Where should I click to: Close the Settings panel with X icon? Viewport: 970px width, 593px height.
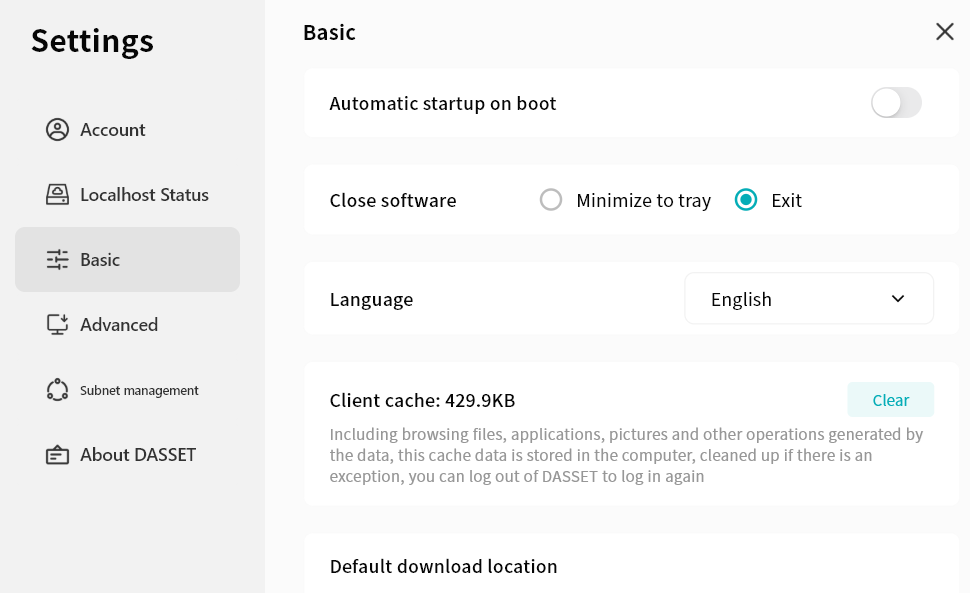point(944,32)
